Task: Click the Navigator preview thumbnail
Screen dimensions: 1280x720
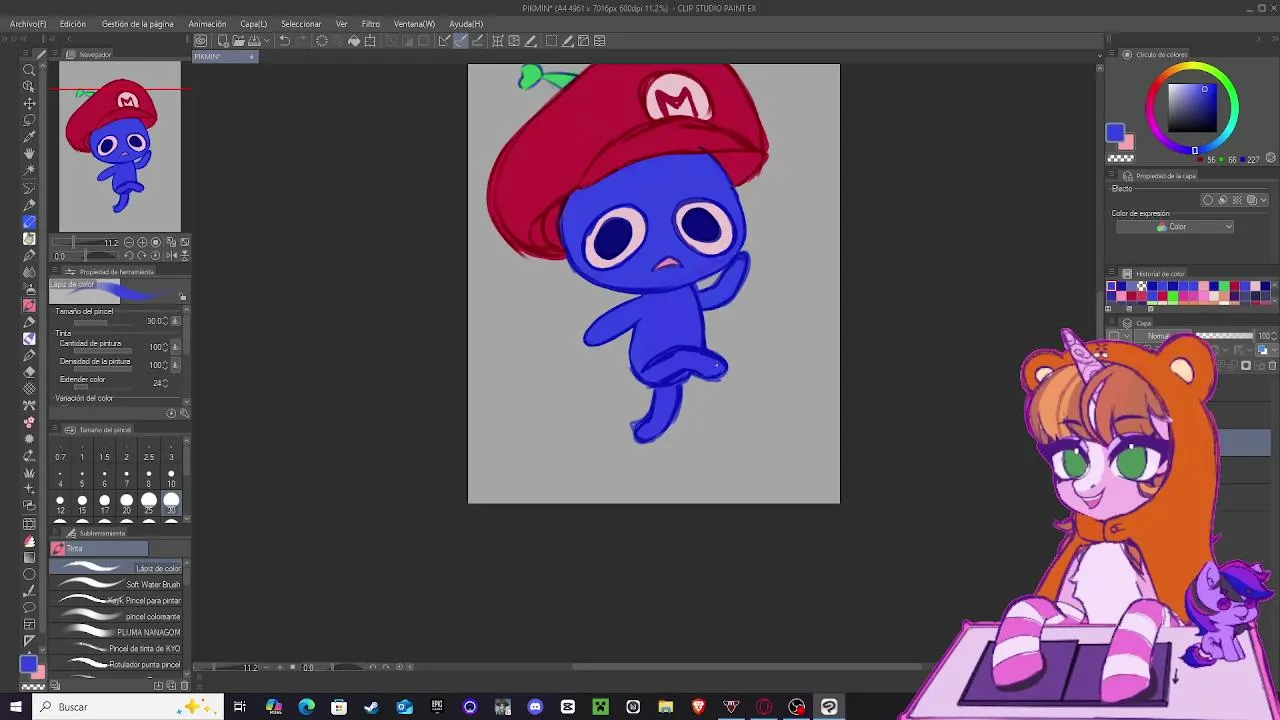Action: click(x=120, y=147)
